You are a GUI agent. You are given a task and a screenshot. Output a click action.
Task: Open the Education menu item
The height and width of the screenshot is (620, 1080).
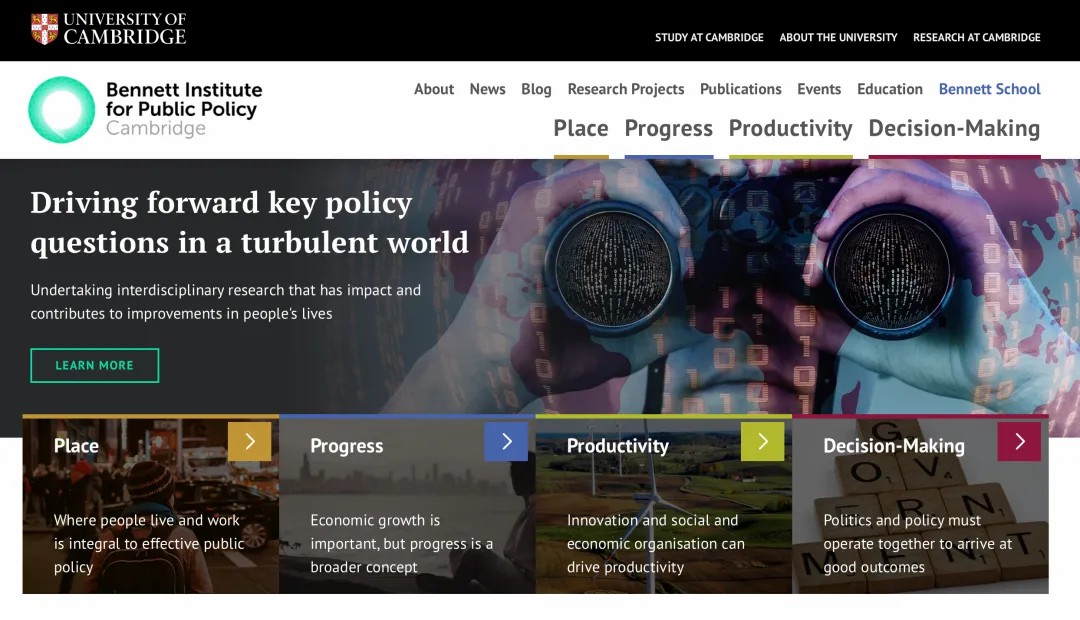pyautogui.click(x=890, y=89)
